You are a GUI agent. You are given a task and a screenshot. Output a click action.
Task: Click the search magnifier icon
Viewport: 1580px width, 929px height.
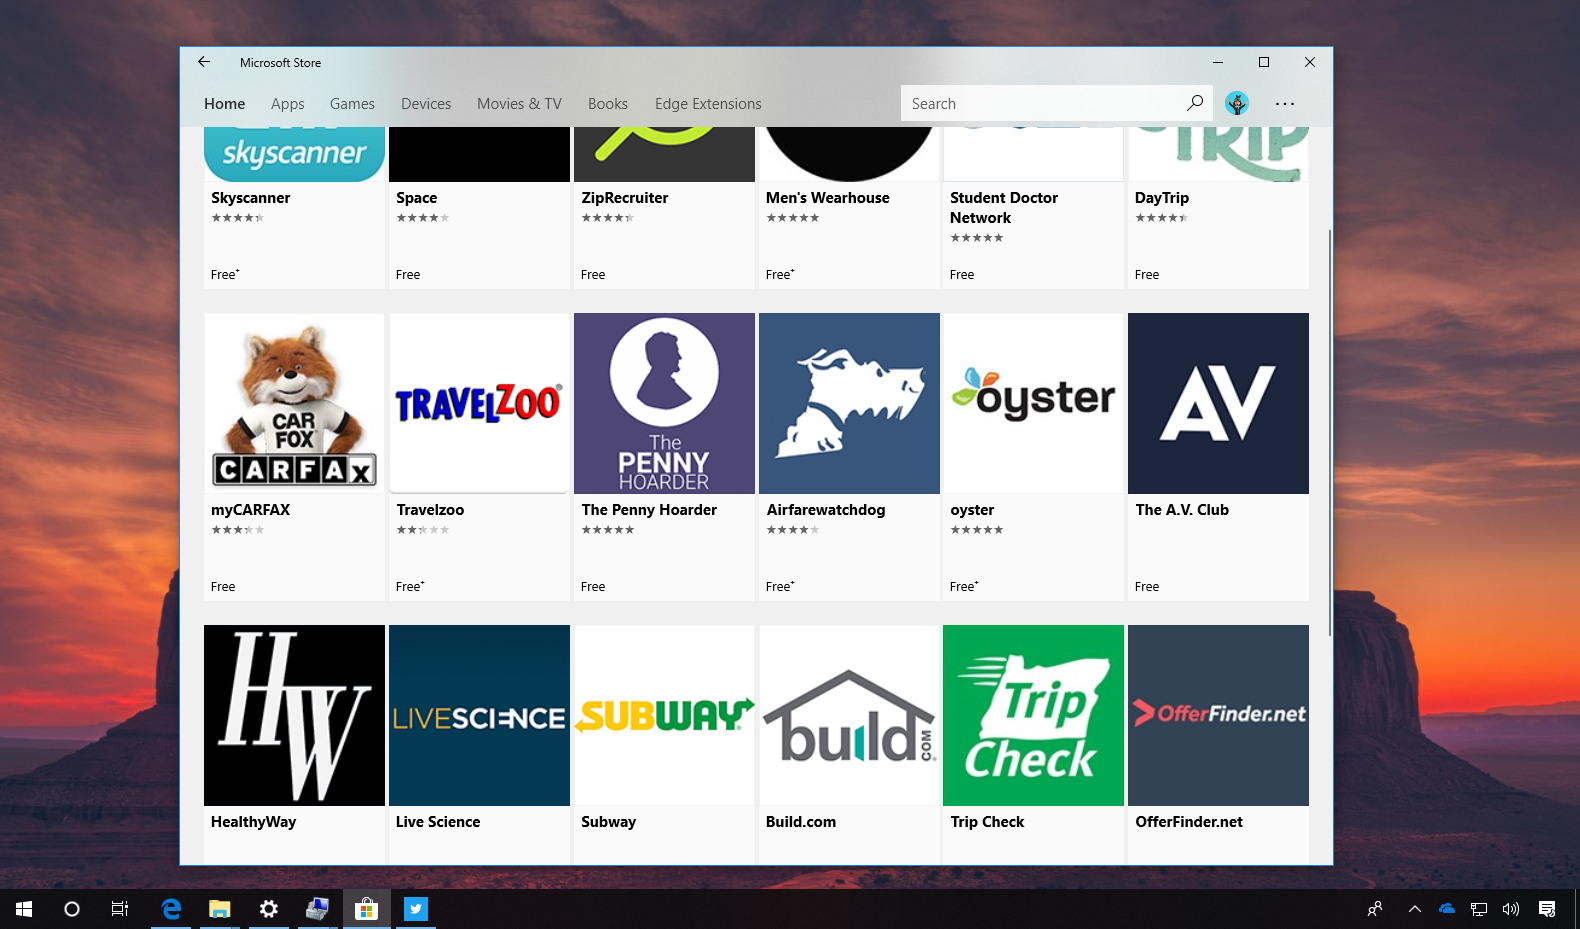point(1195,103)
